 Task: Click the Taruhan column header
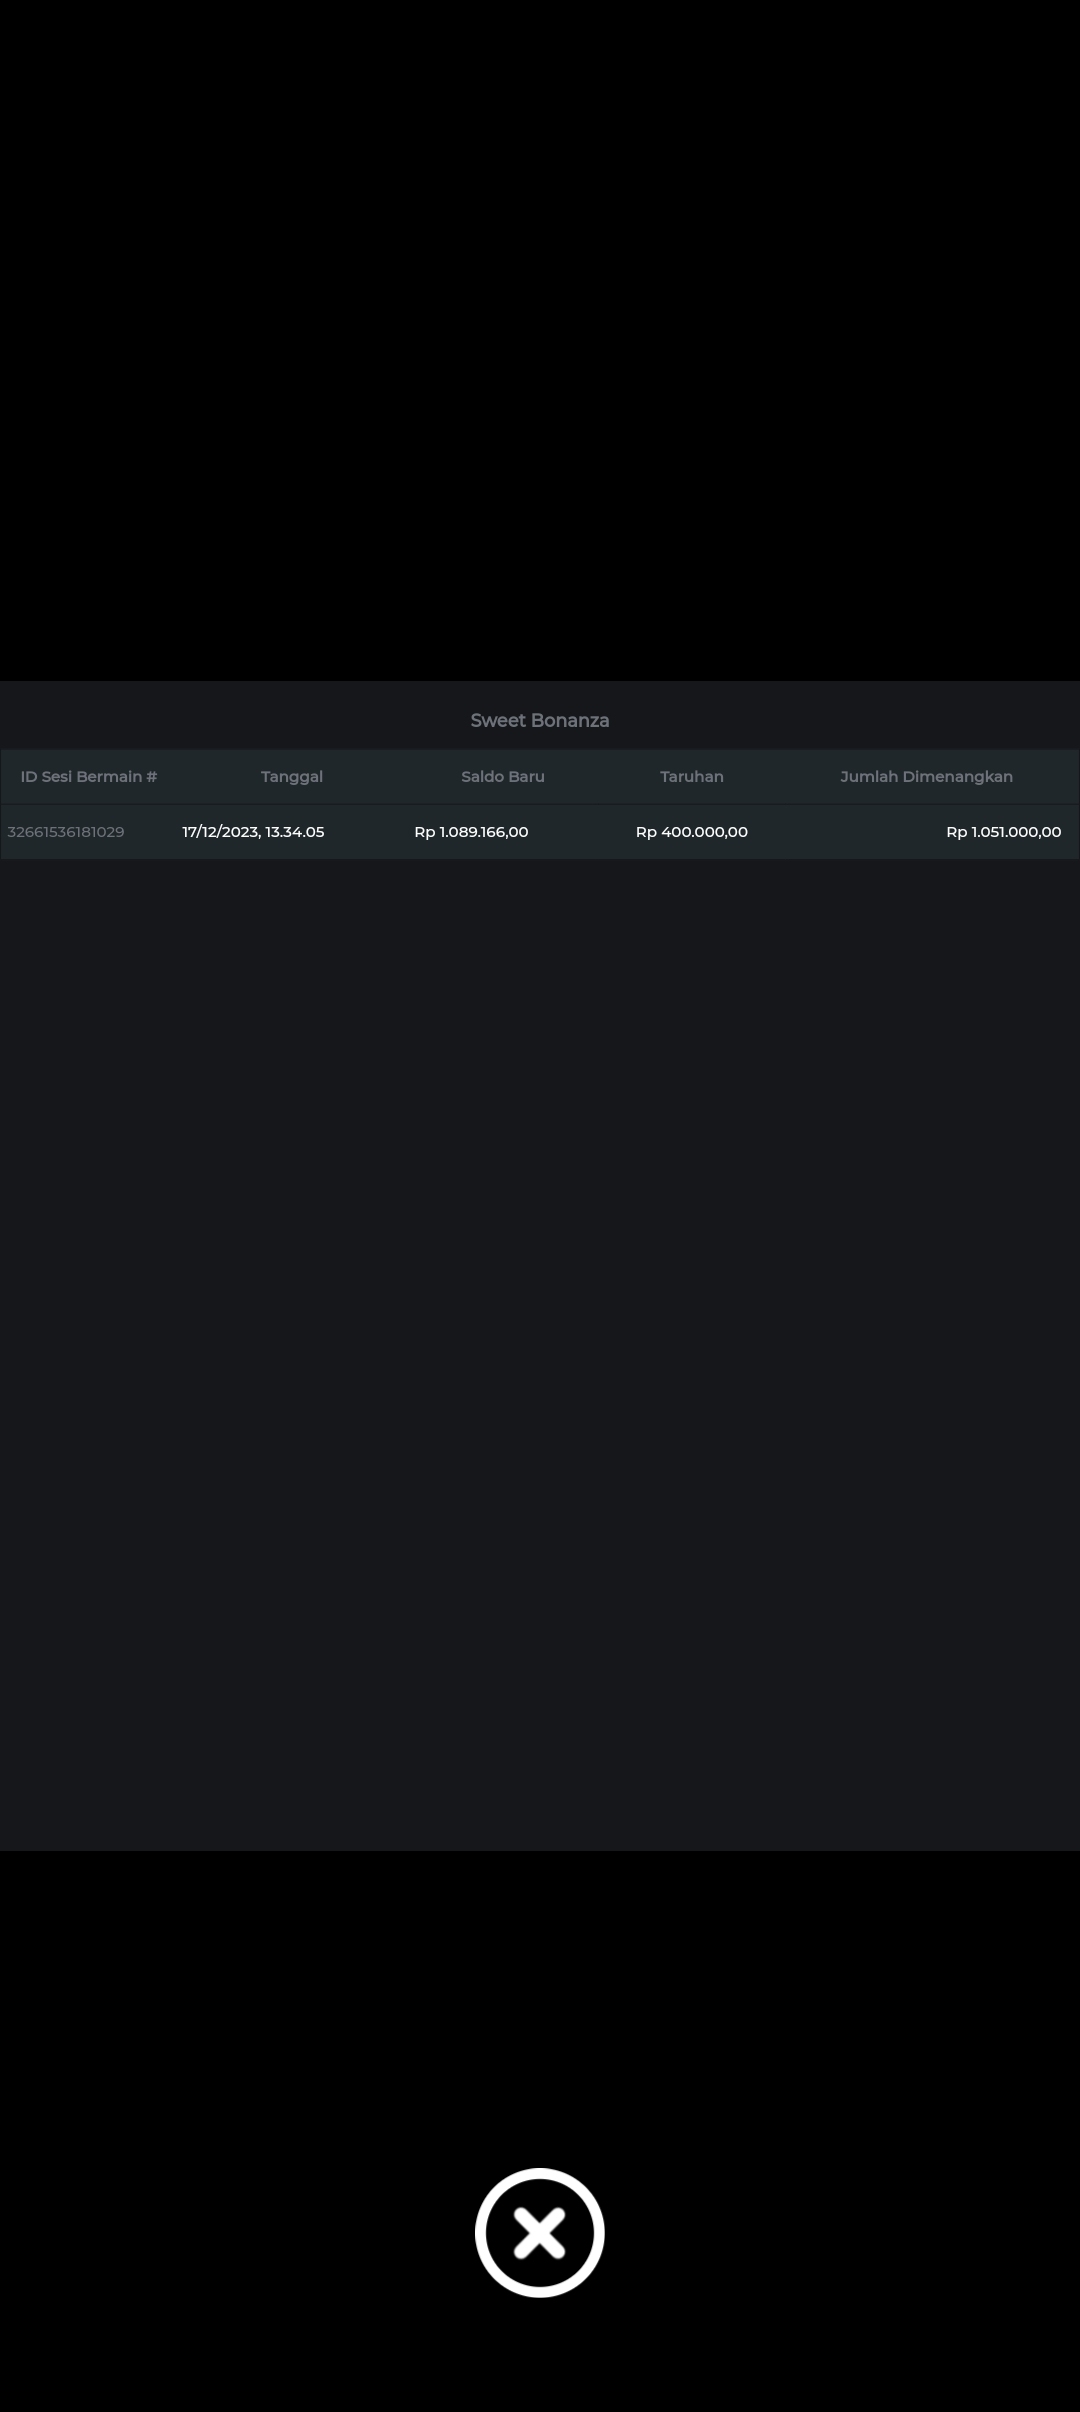(x=691, y=776)
